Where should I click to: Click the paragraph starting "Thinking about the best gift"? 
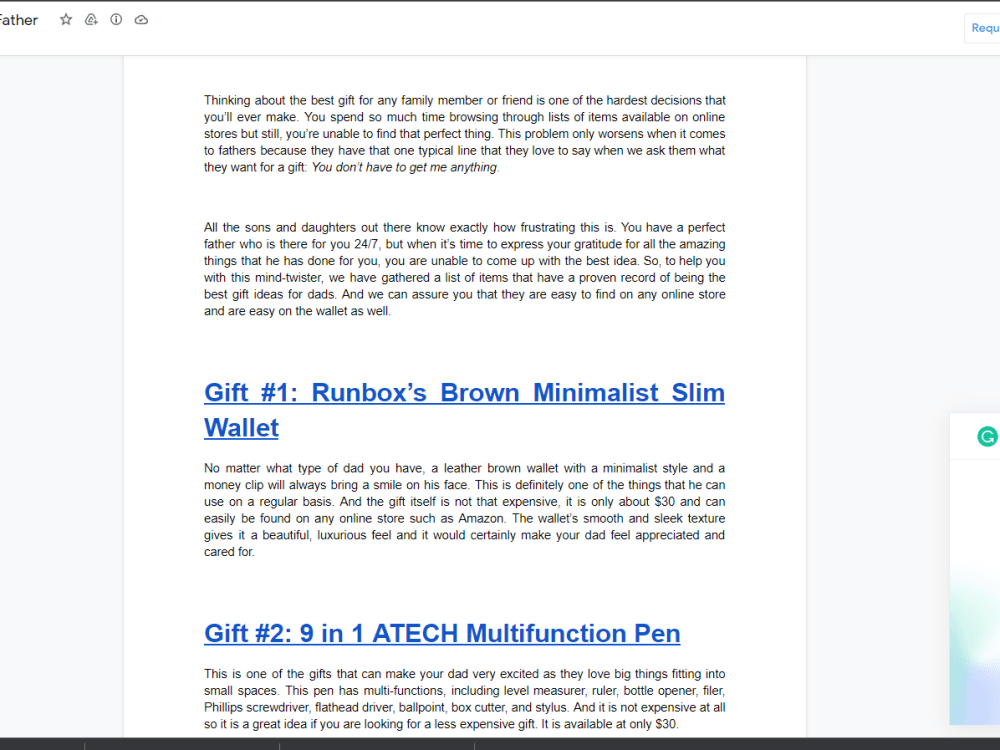pos(464,134)
